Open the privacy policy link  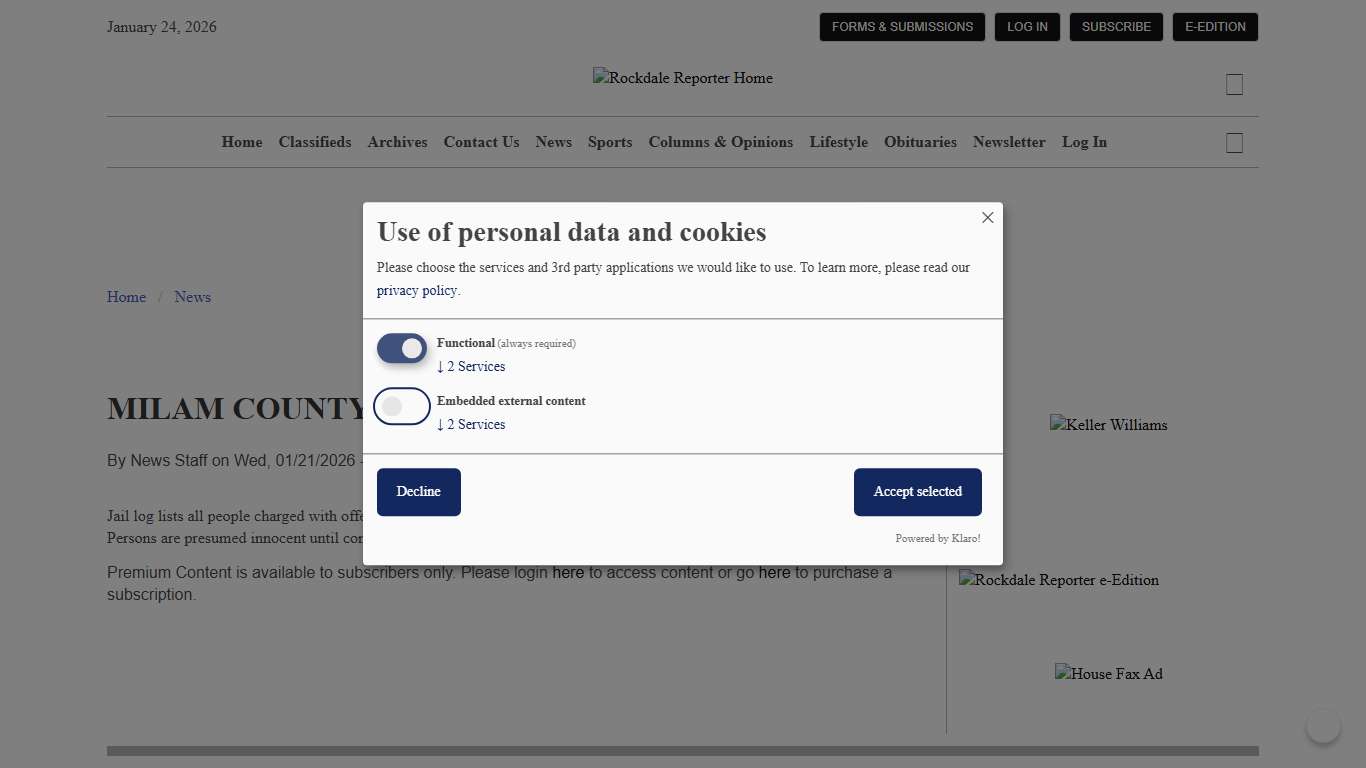(416, 291)
